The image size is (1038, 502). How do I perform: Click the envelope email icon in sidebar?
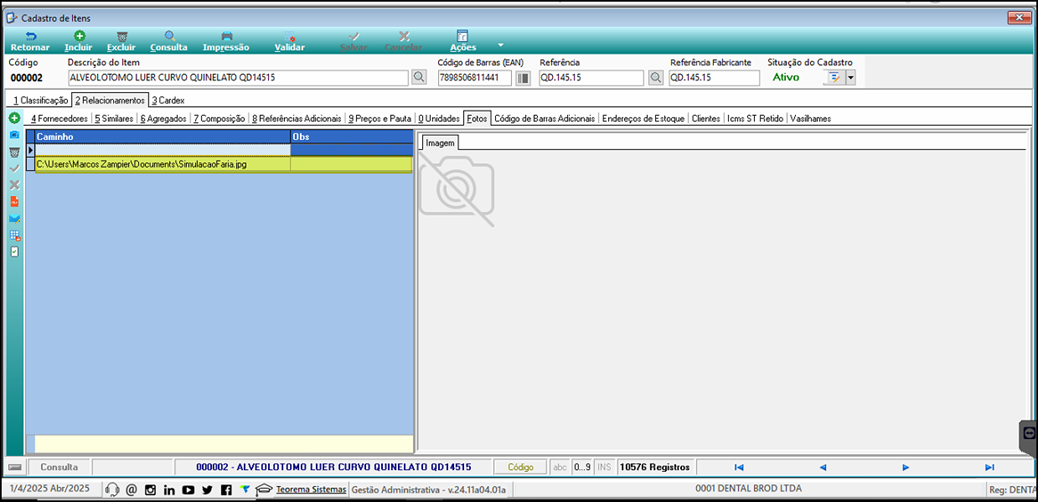coord(14,219)
